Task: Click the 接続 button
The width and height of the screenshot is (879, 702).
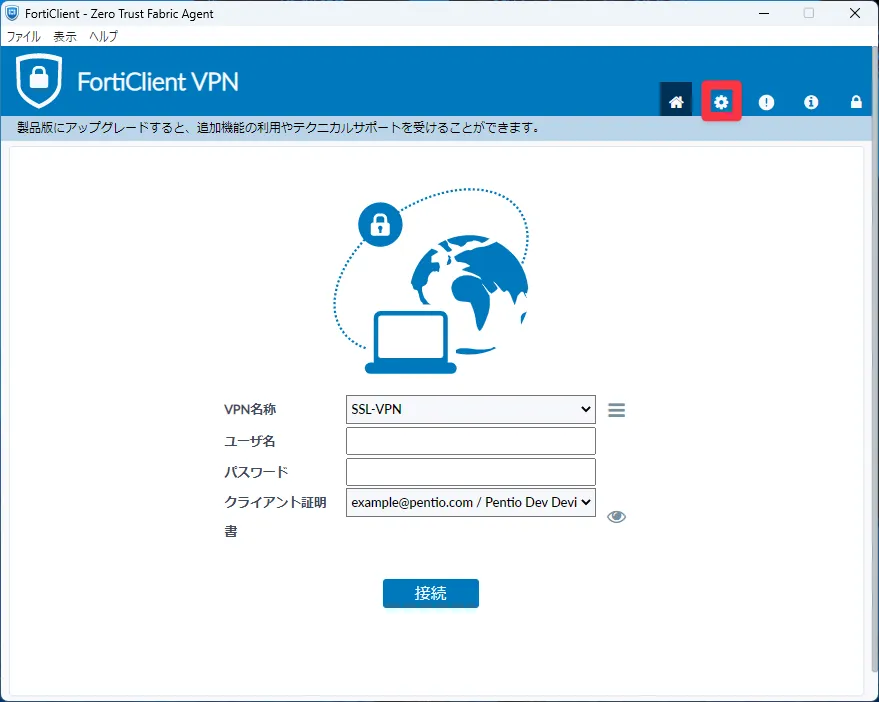Action: [430, 593]
